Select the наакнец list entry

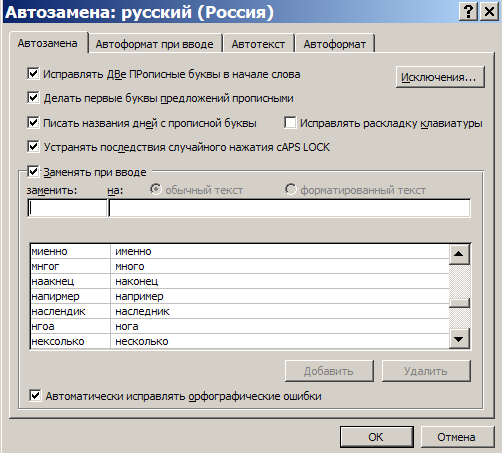pyautogui.click(x=53, y=281)
